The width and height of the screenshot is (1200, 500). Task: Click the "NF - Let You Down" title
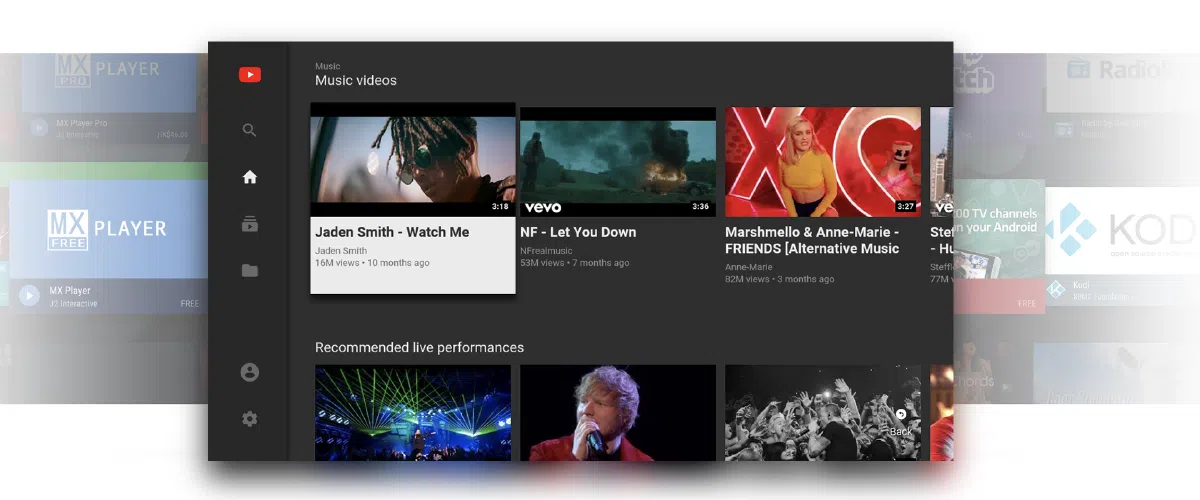(578, 232)
